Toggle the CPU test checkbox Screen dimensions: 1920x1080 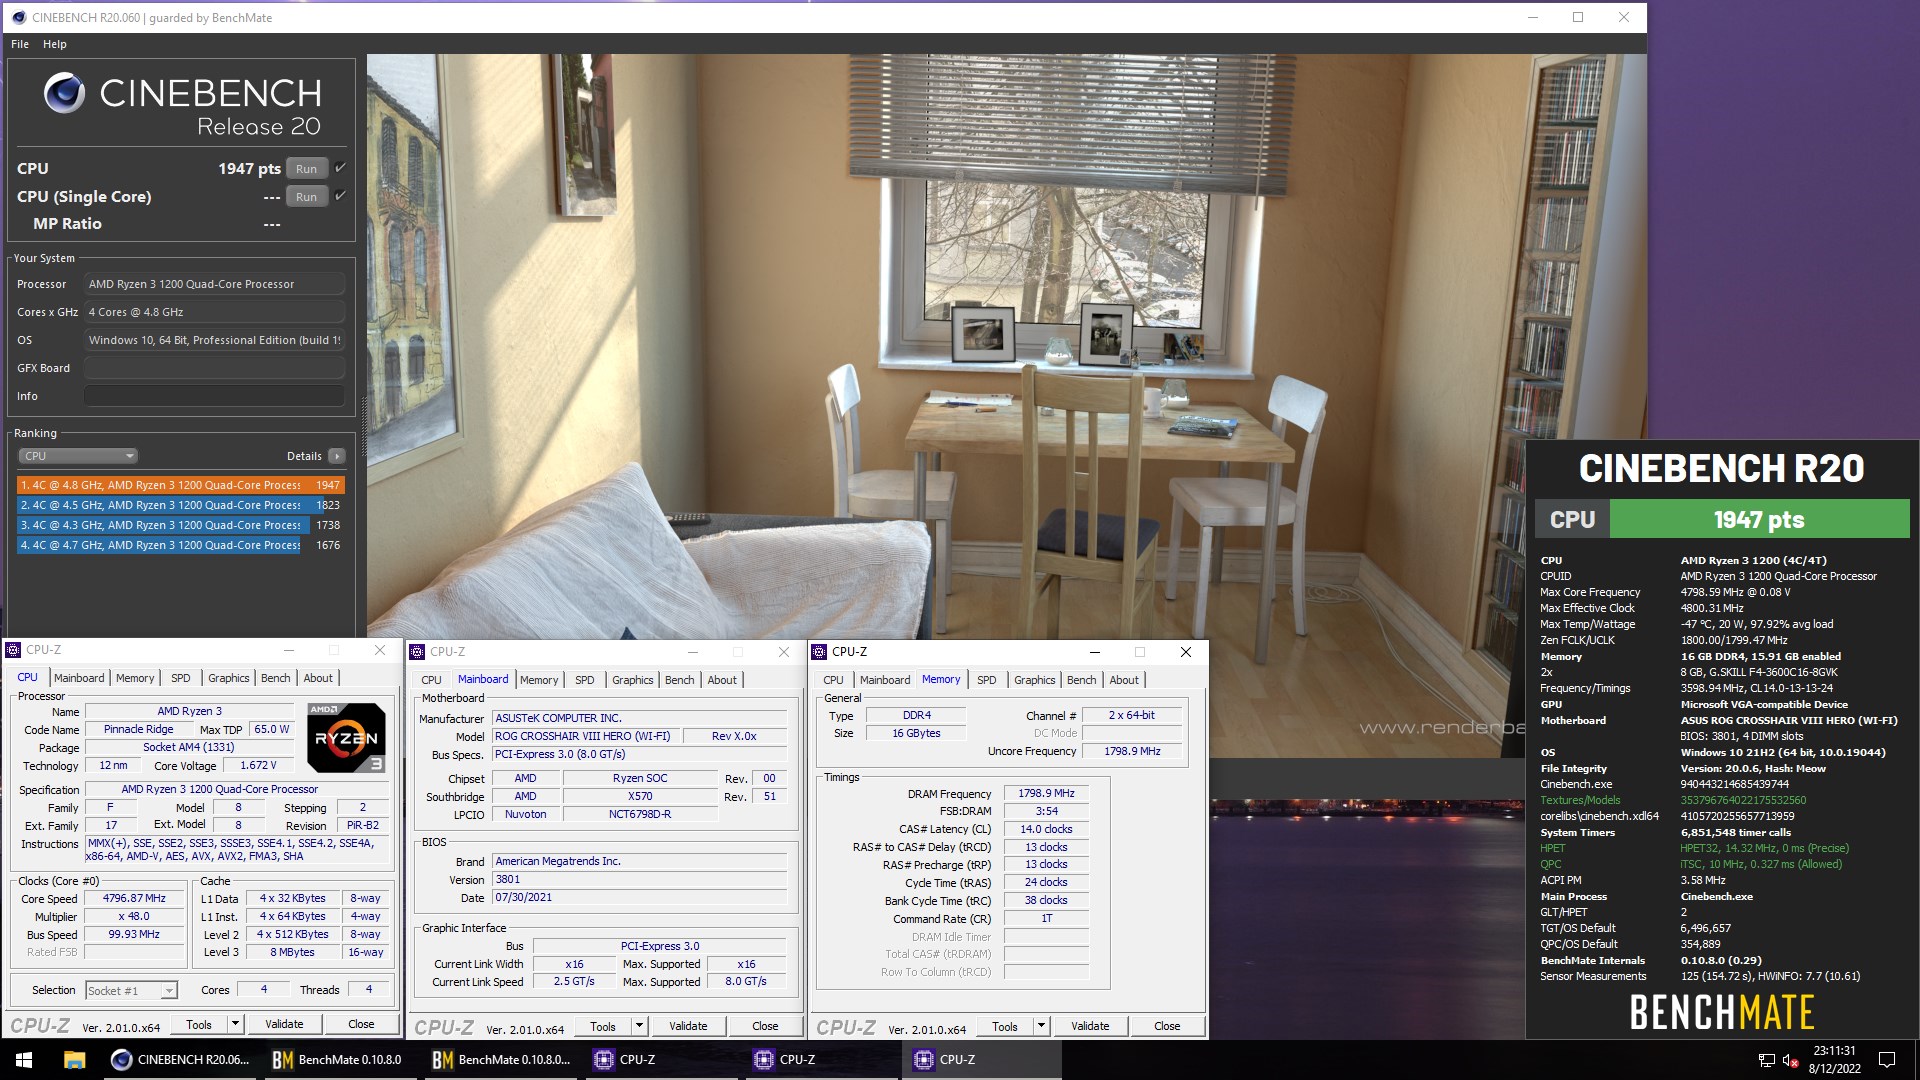[340, 168]
